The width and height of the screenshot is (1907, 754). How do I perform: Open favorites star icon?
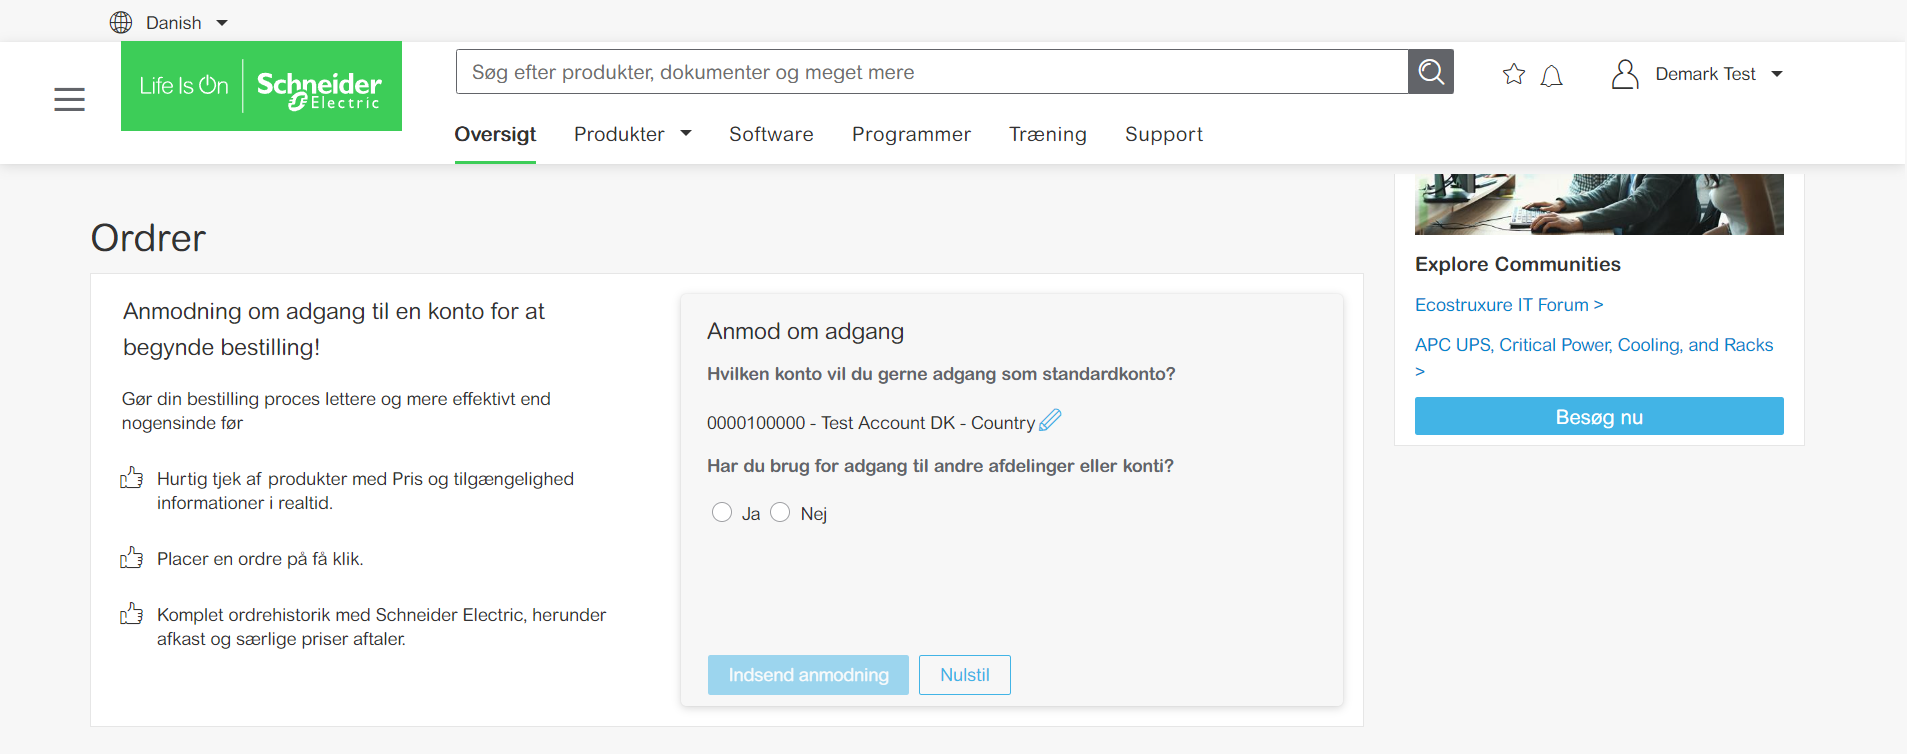(1514, 74)
